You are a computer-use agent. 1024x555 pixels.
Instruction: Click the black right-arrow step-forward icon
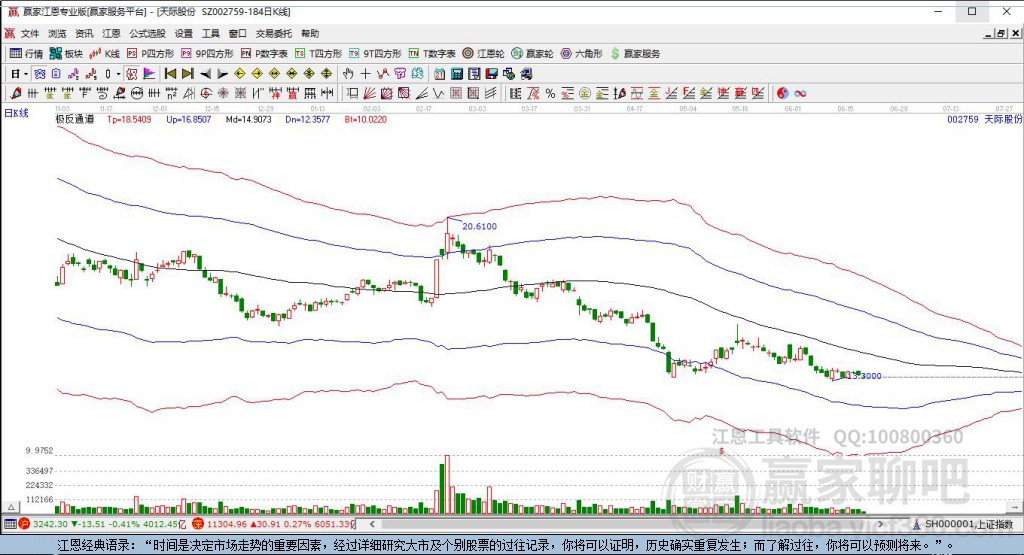[x=222, y=74]
